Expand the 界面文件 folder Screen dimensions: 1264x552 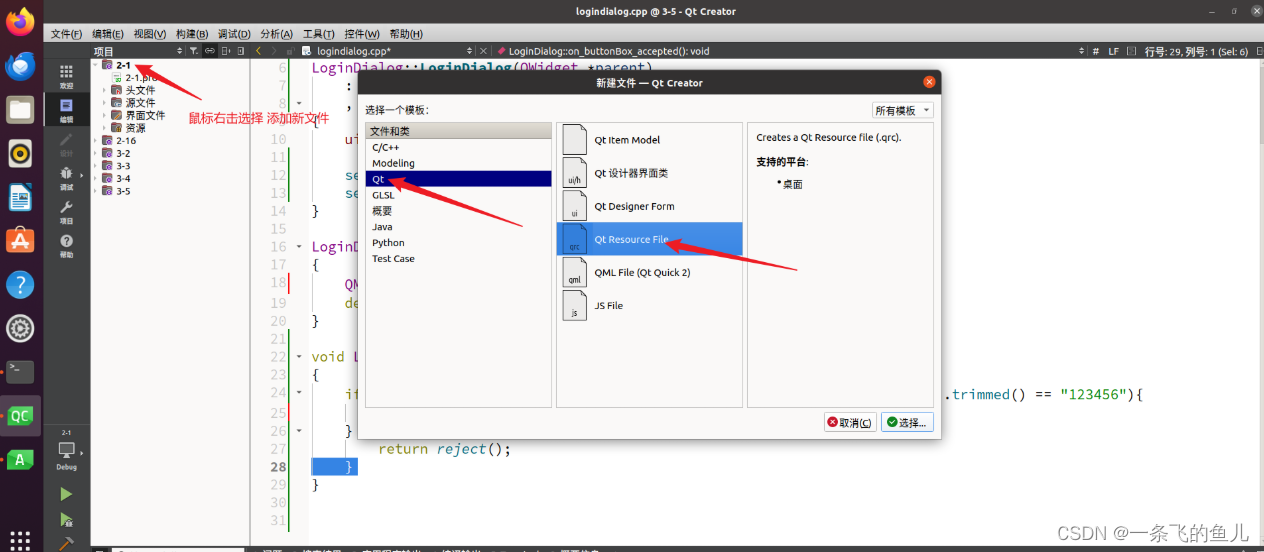pyautogui.click(x=105, y=115)
